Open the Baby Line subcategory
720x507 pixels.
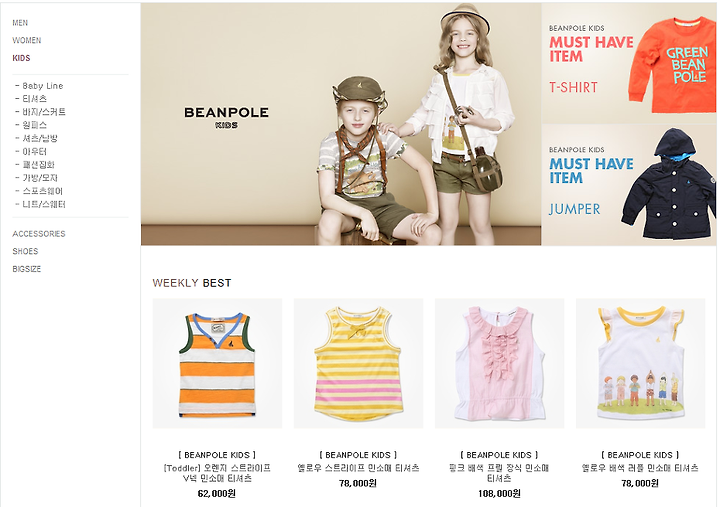pos(42,86)
